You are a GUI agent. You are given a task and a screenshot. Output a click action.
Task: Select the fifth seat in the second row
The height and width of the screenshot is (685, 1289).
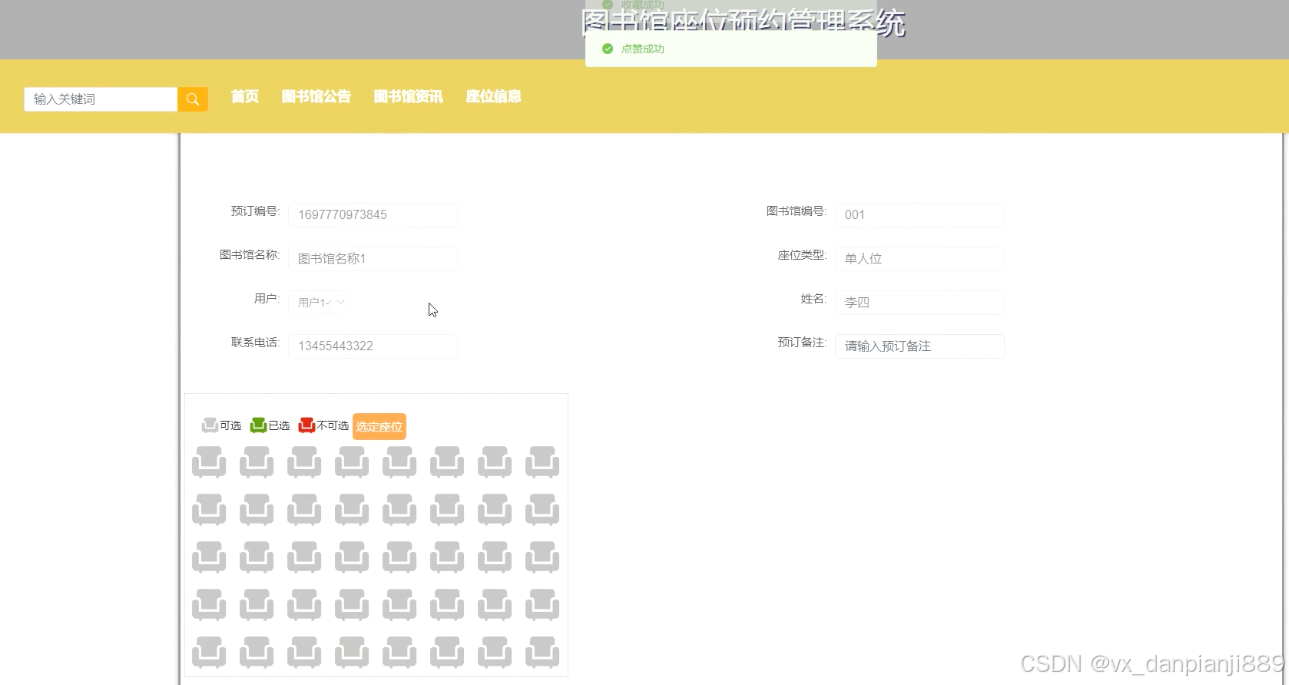(400, 509)
